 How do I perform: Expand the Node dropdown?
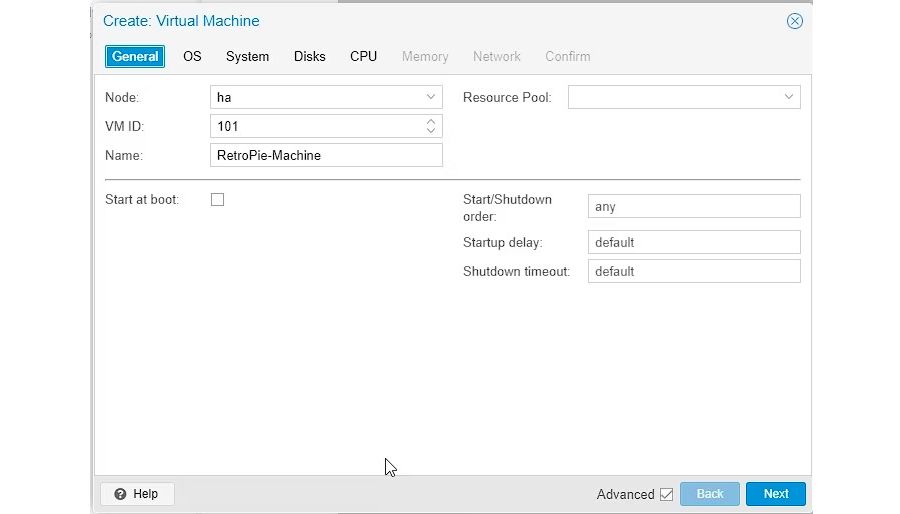click(431, 97)
